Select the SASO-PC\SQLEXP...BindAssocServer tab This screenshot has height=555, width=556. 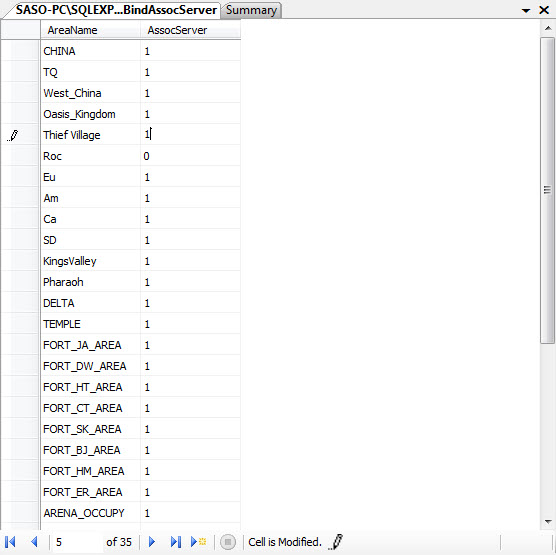coord(116,10)
